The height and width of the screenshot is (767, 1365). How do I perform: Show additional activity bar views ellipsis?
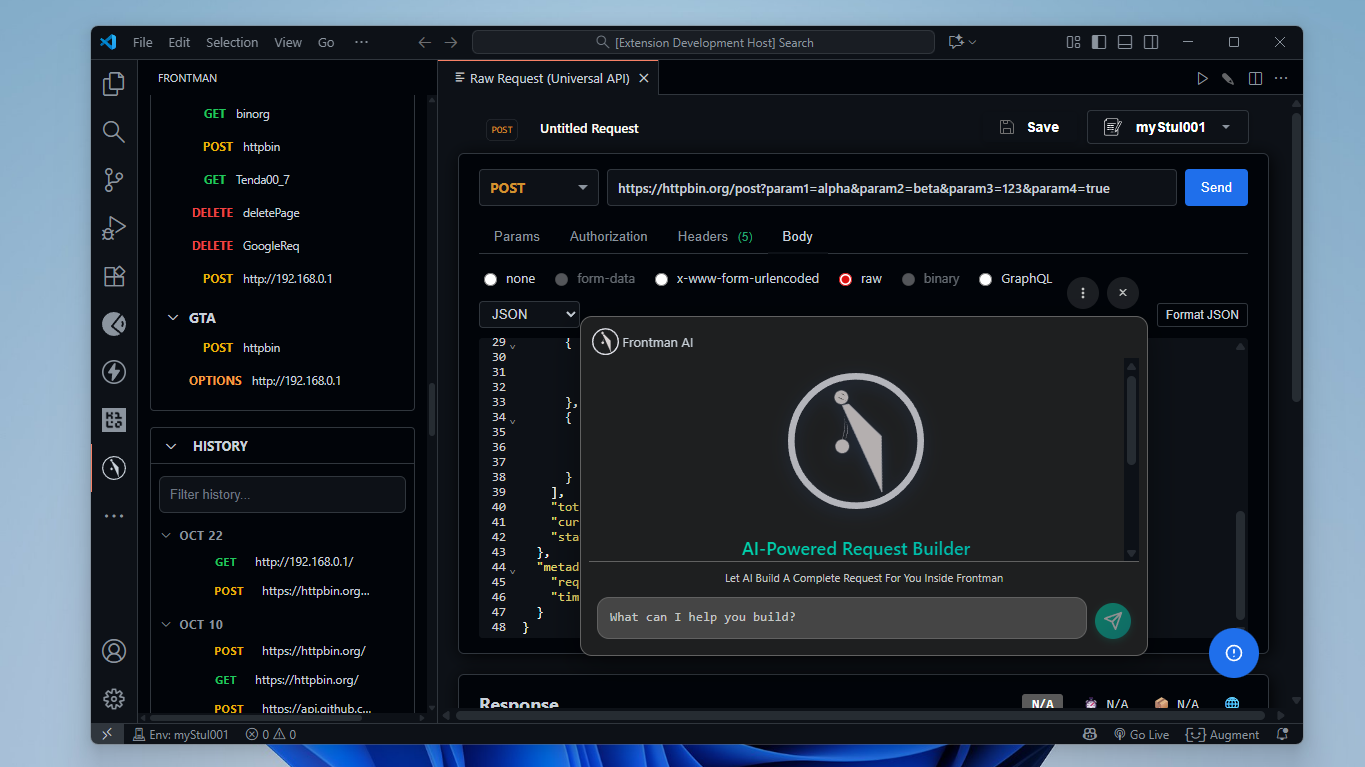click(x=114, y=516)
